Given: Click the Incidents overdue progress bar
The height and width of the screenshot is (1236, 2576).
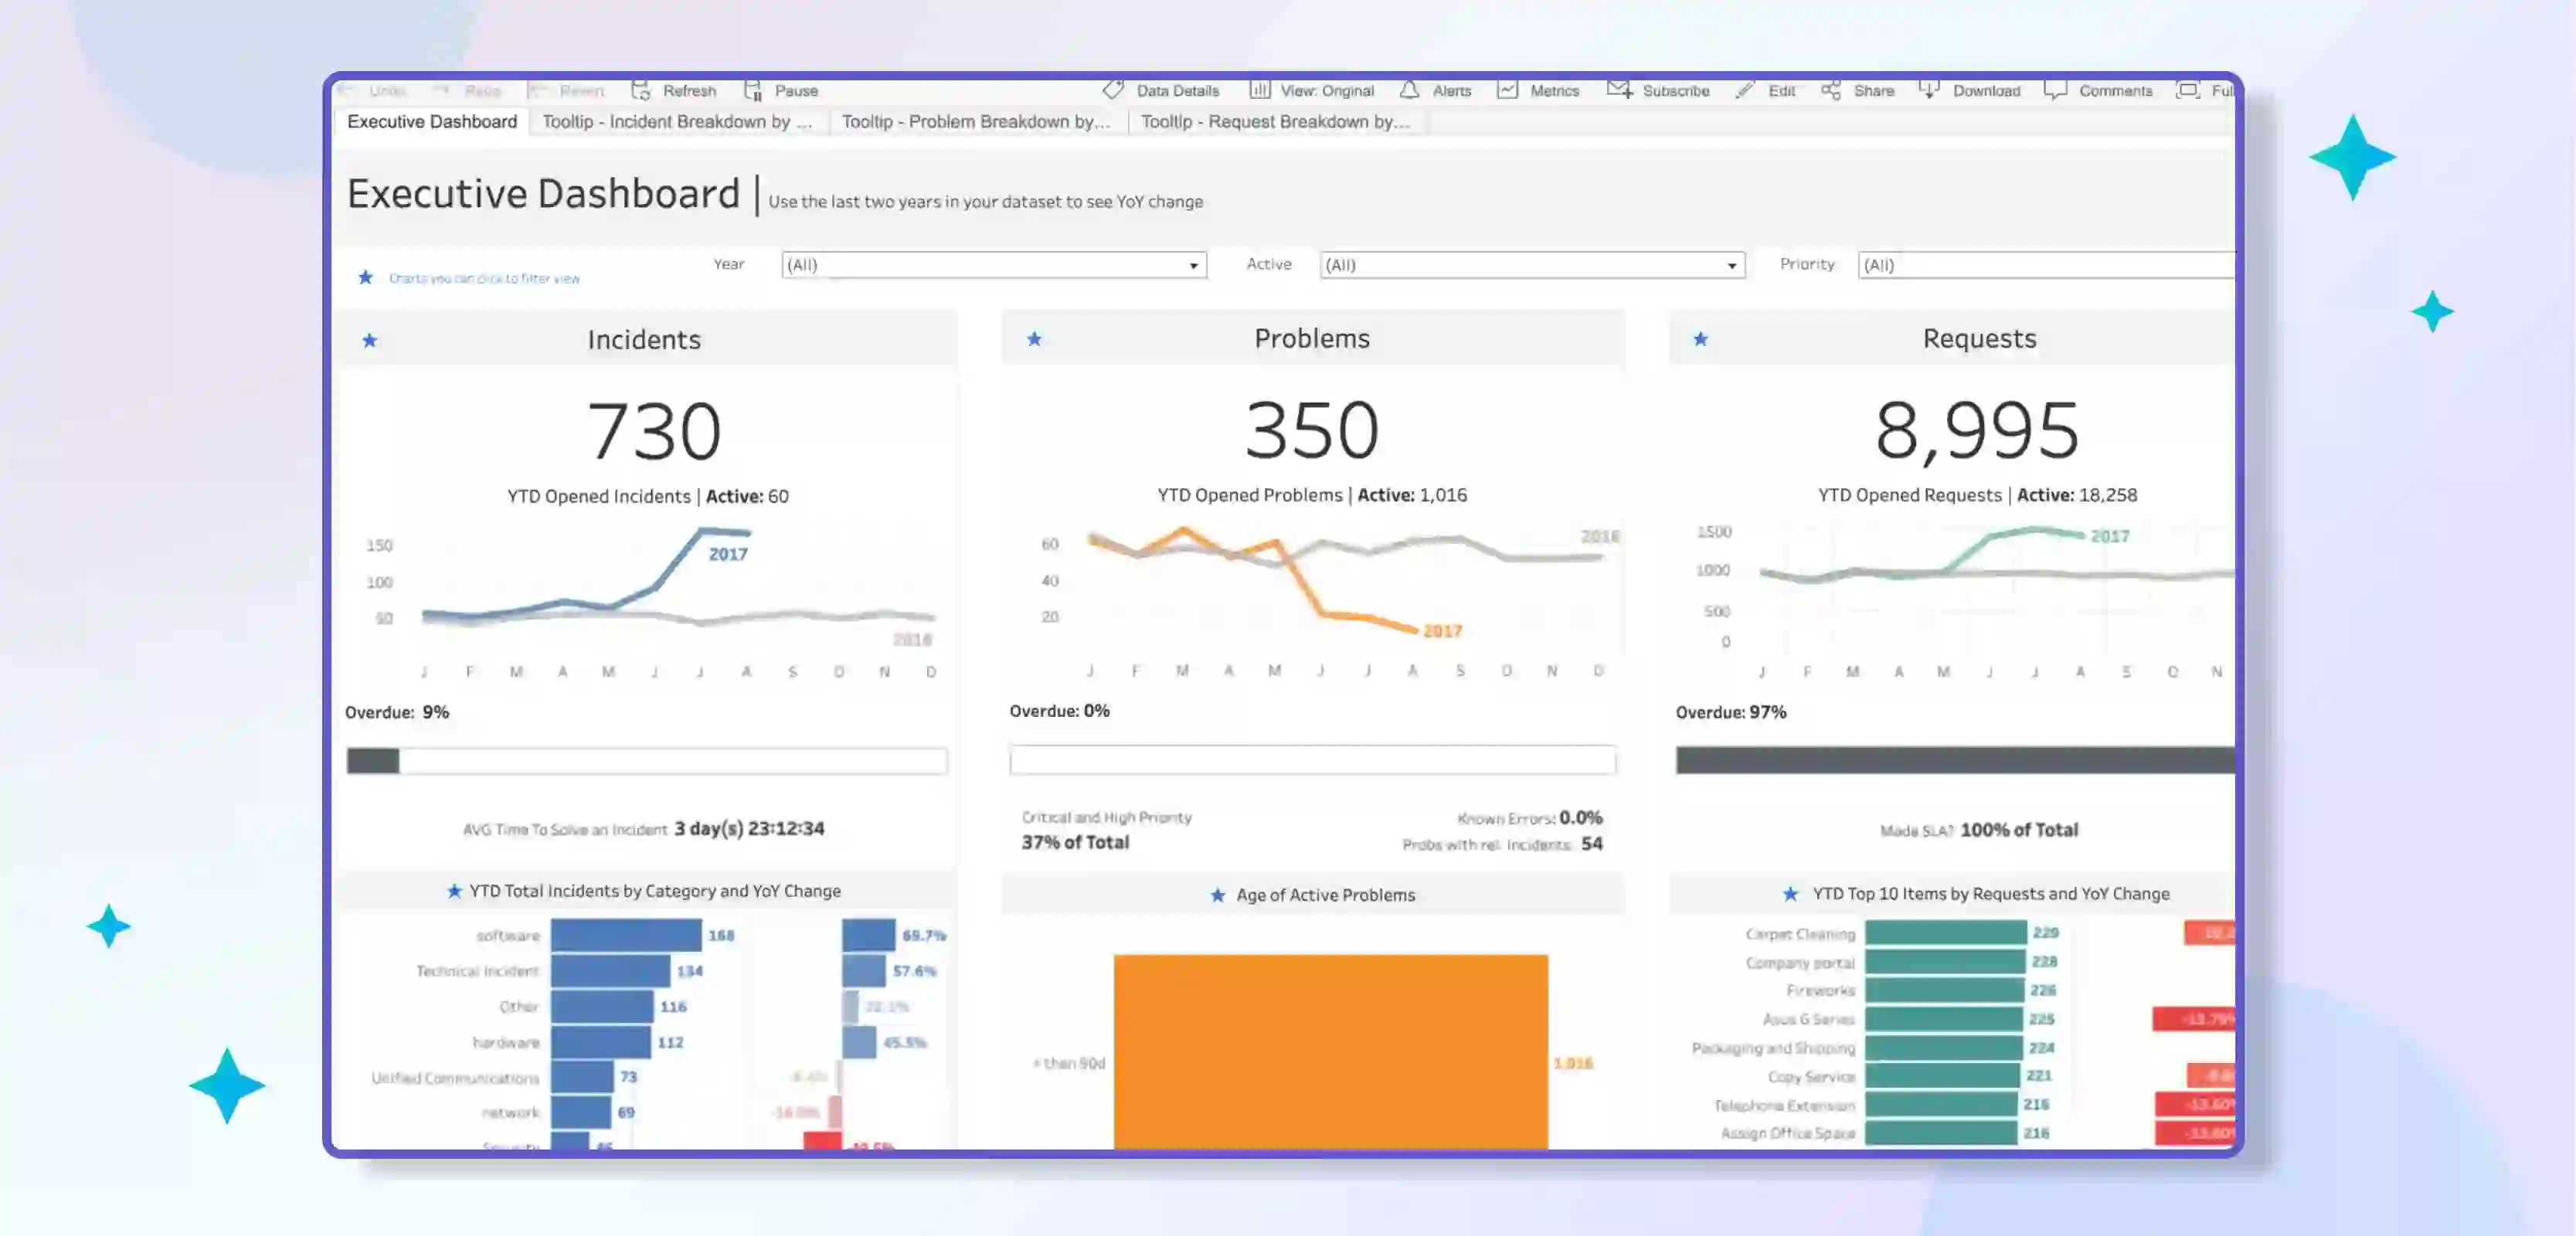Looking at the screenshot, I should coord(645,761).
